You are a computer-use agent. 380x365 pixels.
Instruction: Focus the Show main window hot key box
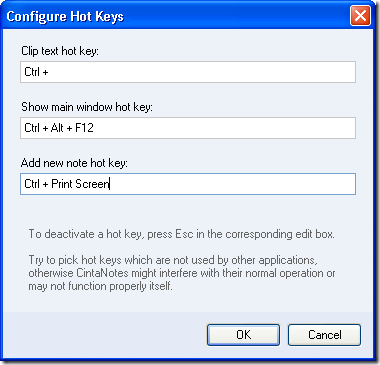[188, 128]
